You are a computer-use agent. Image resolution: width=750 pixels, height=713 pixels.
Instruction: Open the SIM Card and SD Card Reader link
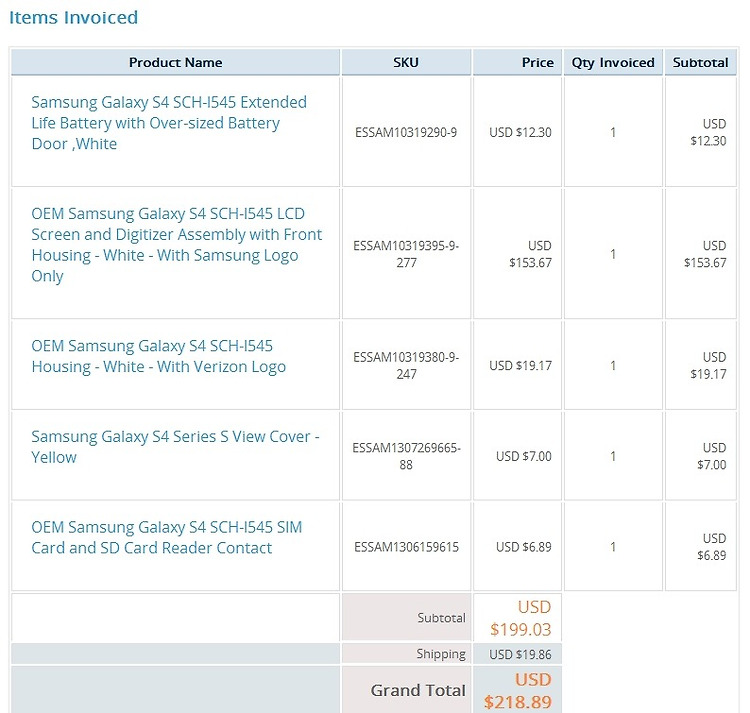166,537
